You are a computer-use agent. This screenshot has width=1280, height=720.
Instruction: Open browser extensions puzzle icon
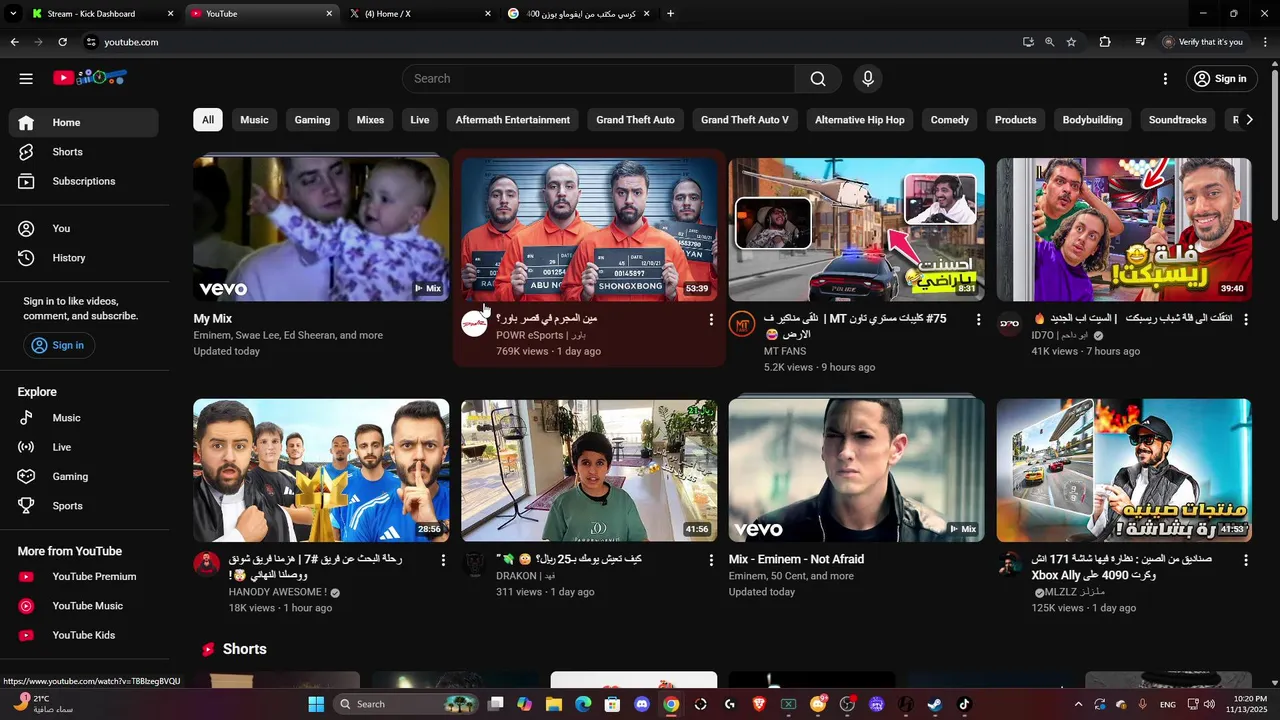click(1105, 42)
